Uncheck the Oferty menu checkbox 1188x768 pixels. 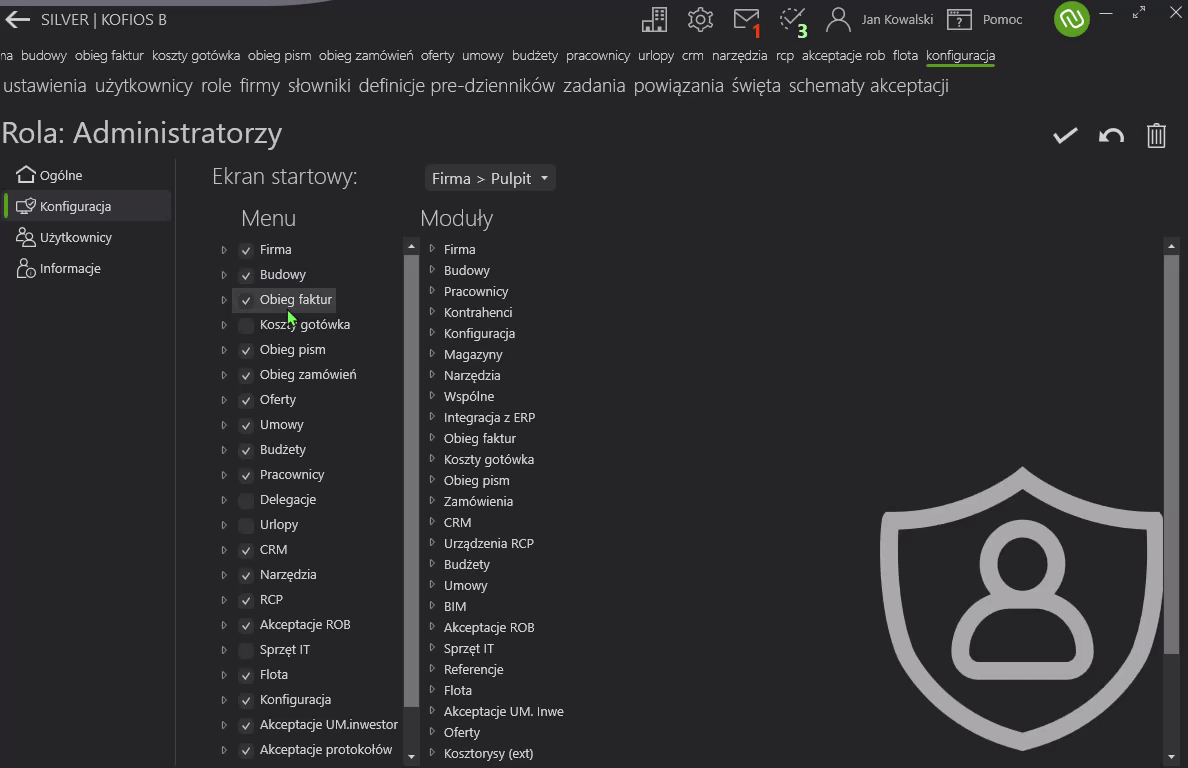pyautogui.click(x=245, y=400)
